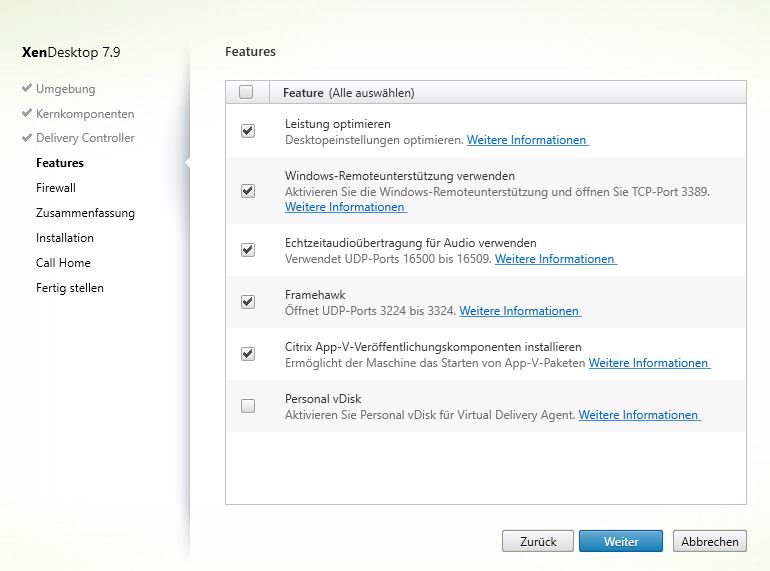The width and height of the screenshot is (770, 571).
Task: Open 'Weitere Informationen' link for Echtzeitaudioübertragung
Action: coord(555,259)
